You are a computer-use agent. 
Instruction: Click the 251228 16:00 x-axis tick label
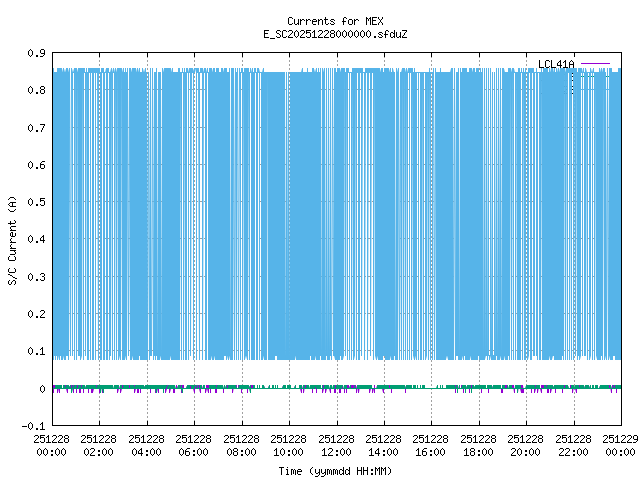coord(431,445)
